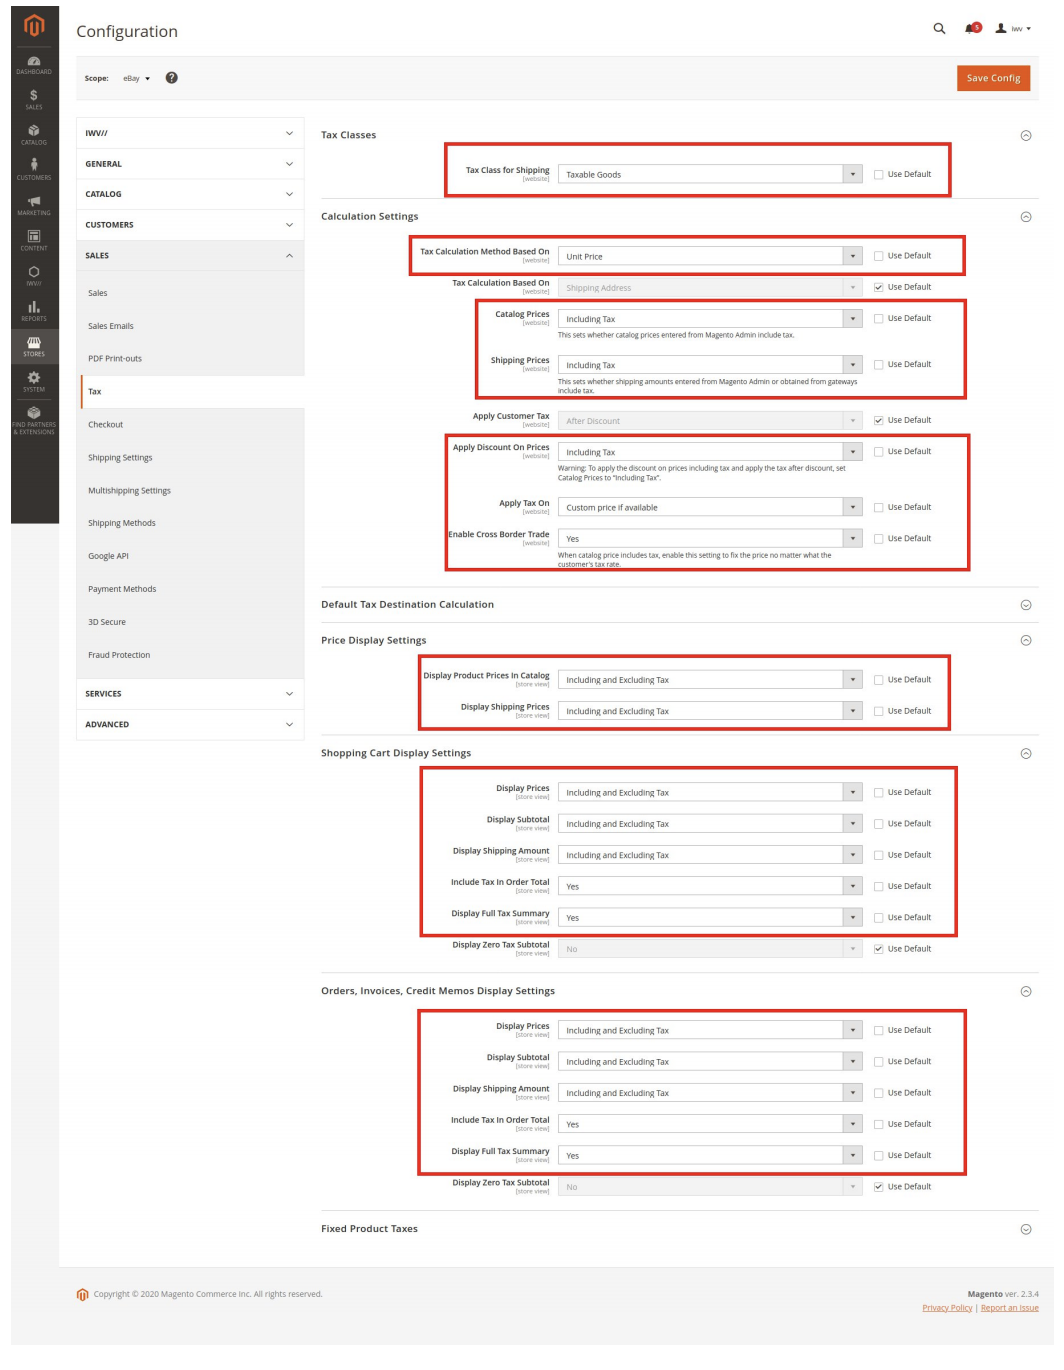Select Shipping Methods in the Sales menu
The width and height of the screenshot is (1064, 1370).
(x=122, y=523)
